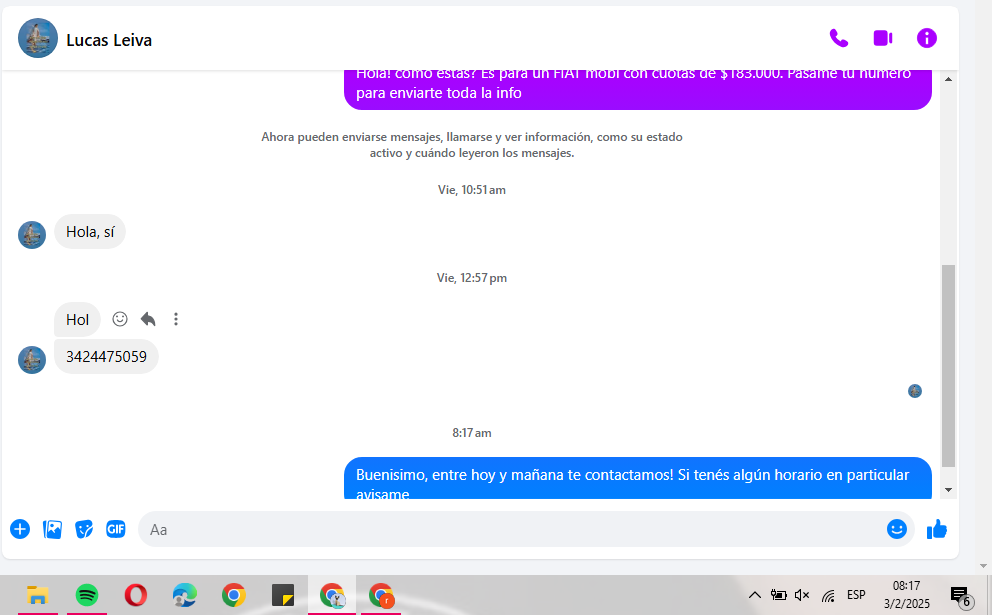Click the "Hola, sí" message bubble

point(90,232)
